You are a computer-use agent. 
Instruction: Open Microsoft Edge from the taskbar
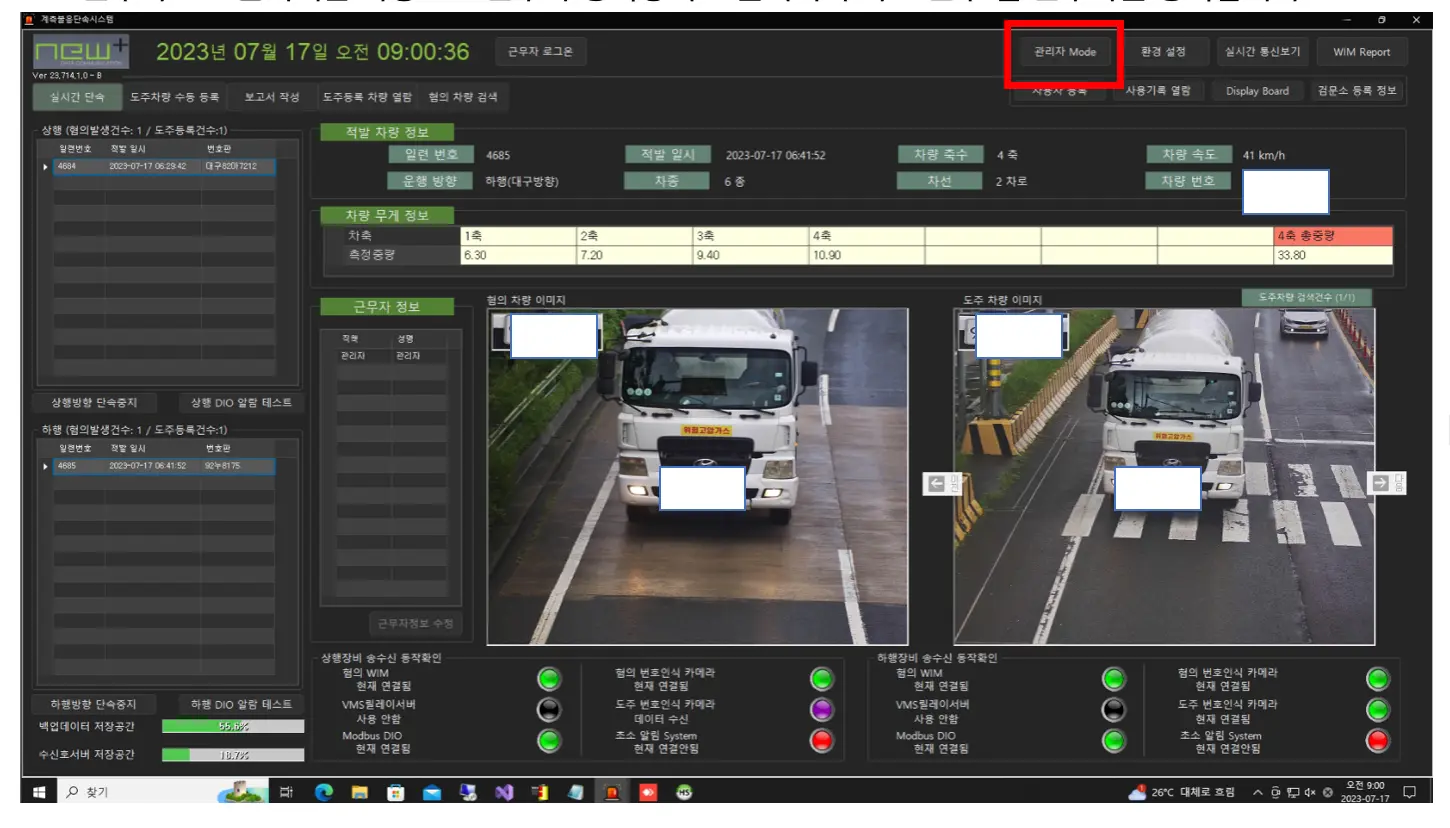pos(323,793)
